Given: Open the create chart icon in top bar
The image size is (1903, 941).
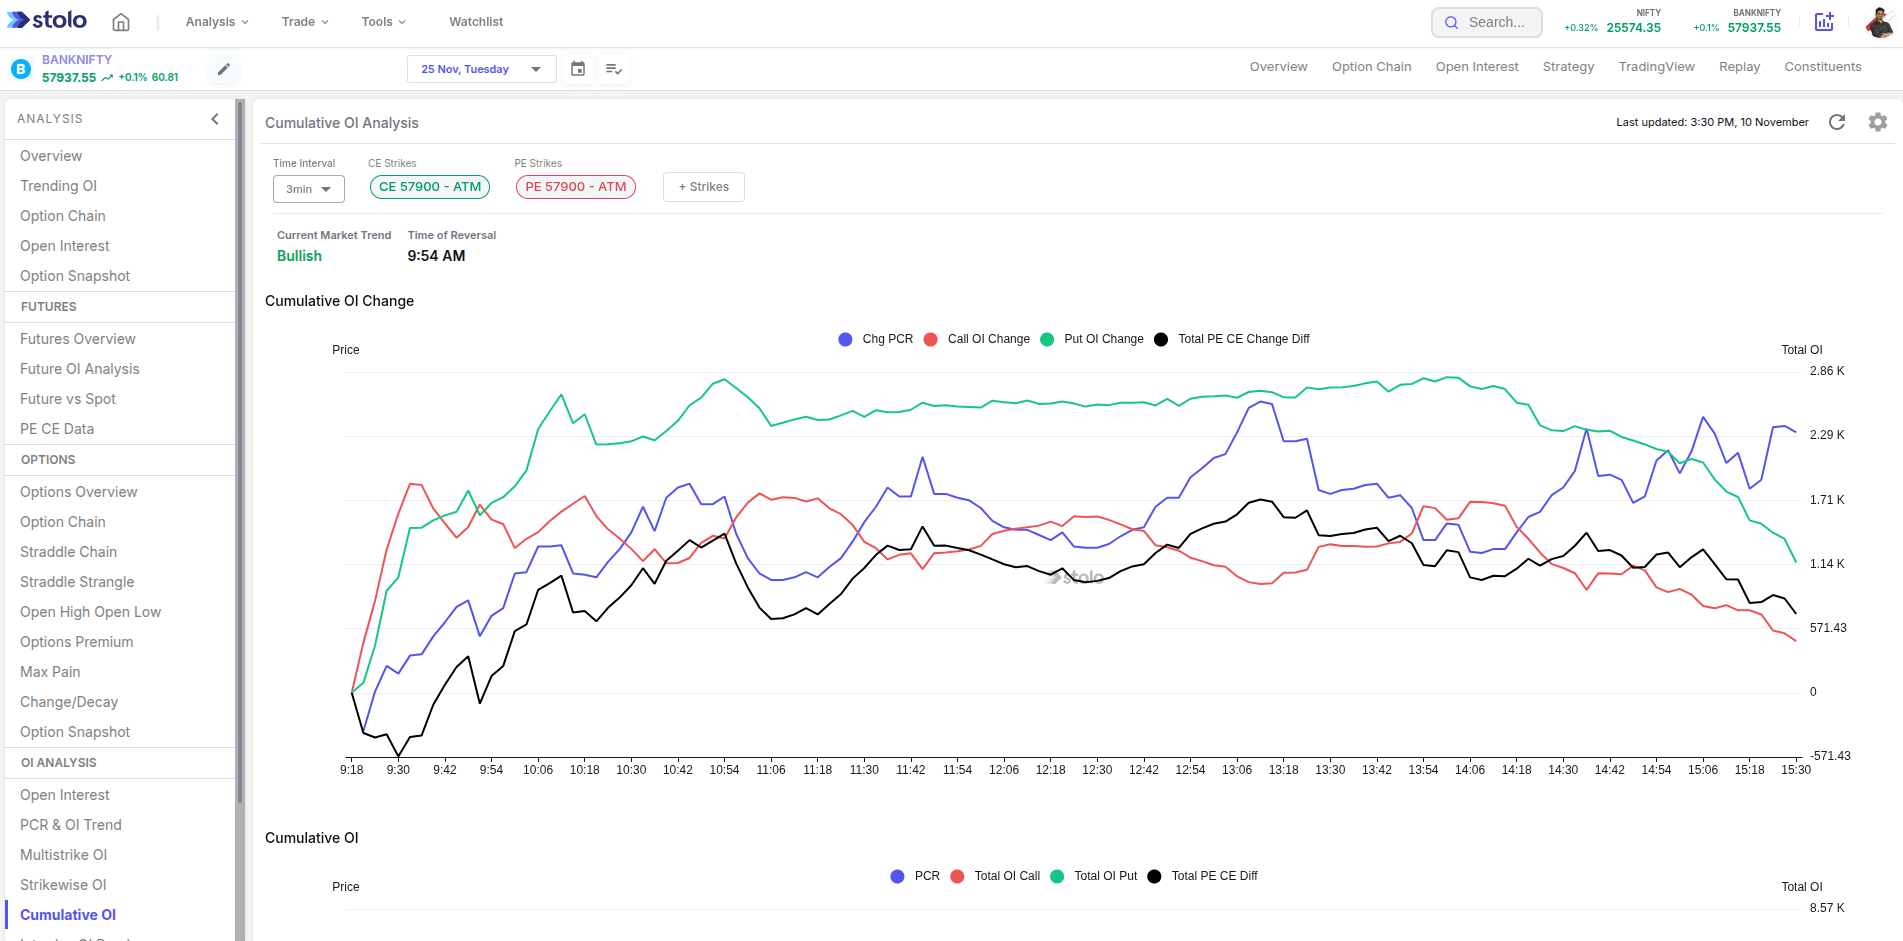Looking at the screenshot, I should click(1824, 21).
